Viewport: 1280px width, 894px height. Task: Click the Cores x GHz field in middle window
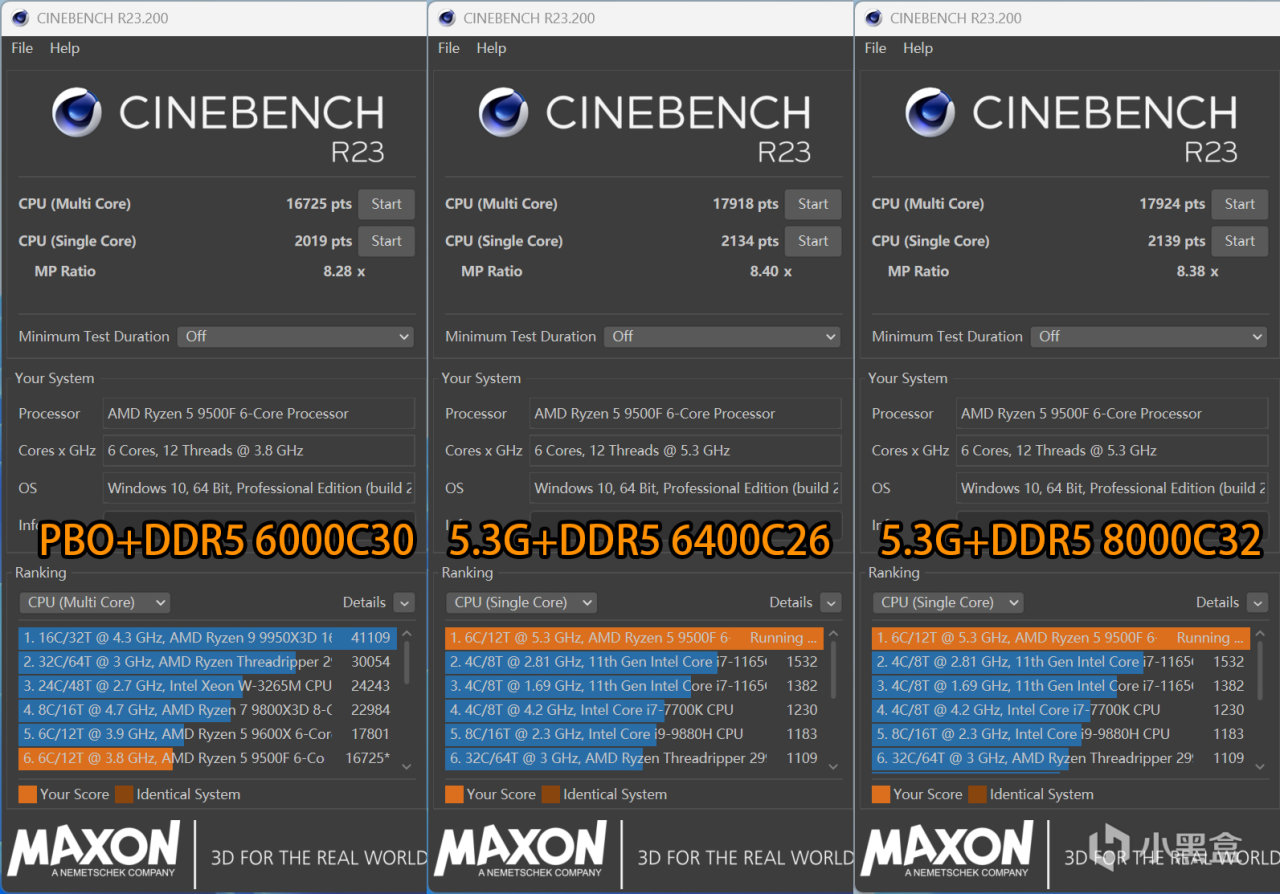[x=686, y=451]
